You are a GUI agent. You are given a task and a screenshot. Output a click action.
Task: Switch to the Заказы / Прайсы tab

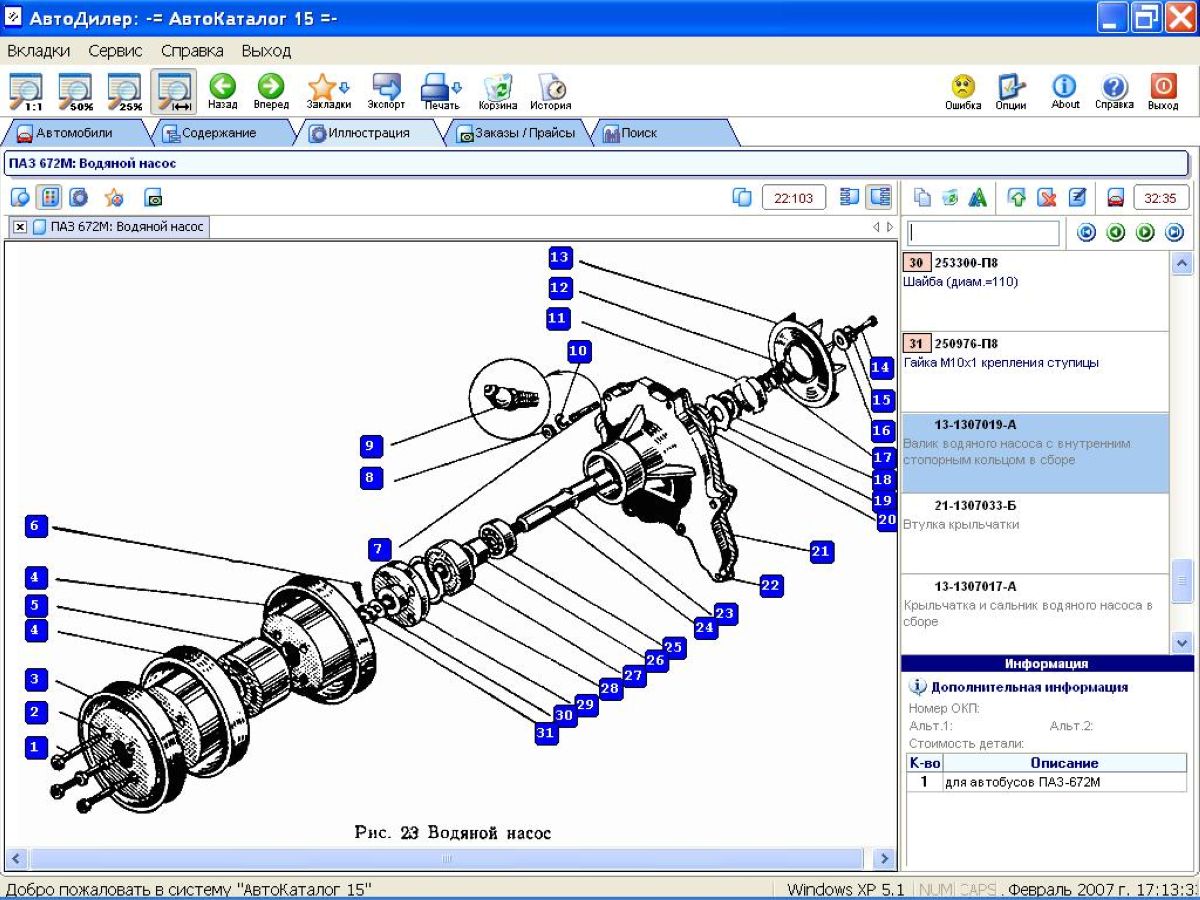coord(516,133)
